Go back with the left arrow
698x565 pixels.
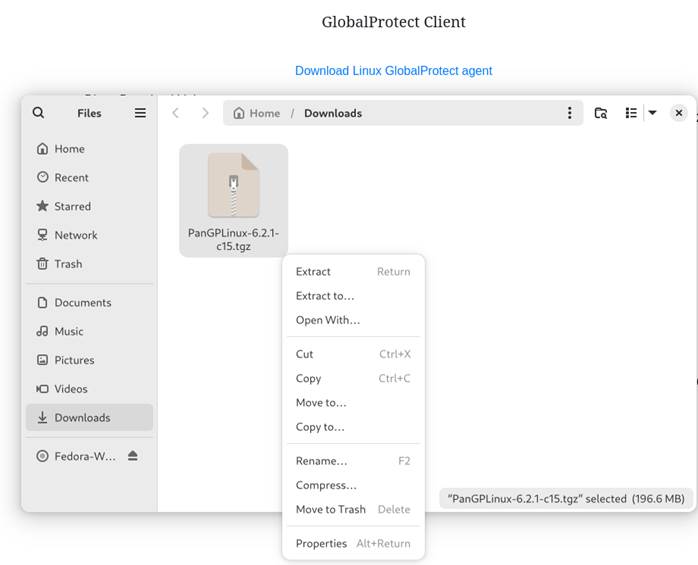tap(176, 113)
